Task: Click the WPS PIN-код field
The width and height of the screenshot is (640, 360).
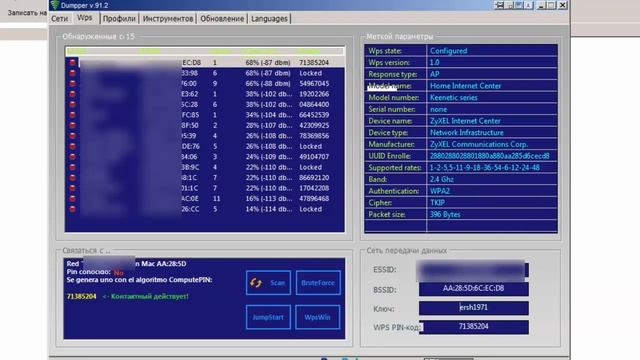Action: click(473, 327)
